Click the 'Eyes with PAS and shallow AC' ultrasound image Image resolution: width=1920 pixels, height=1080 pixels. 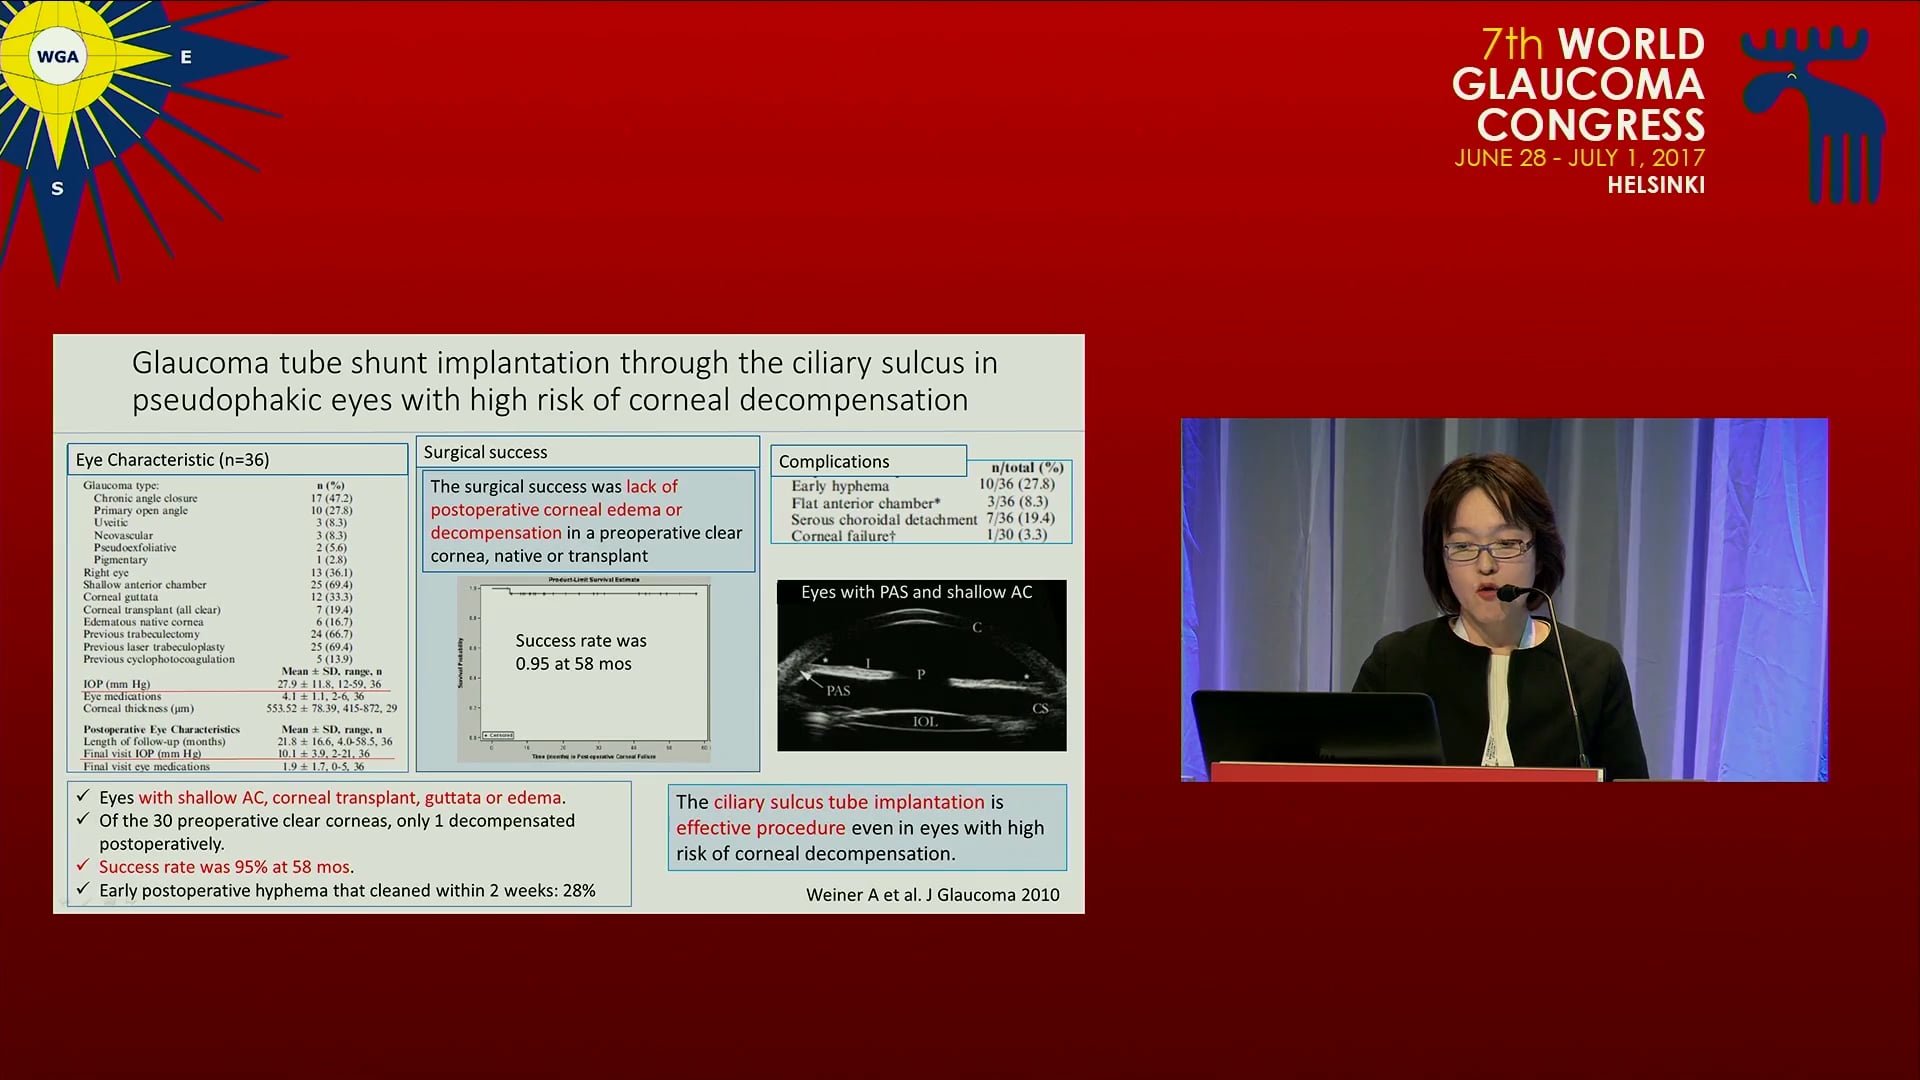(921, 666)
